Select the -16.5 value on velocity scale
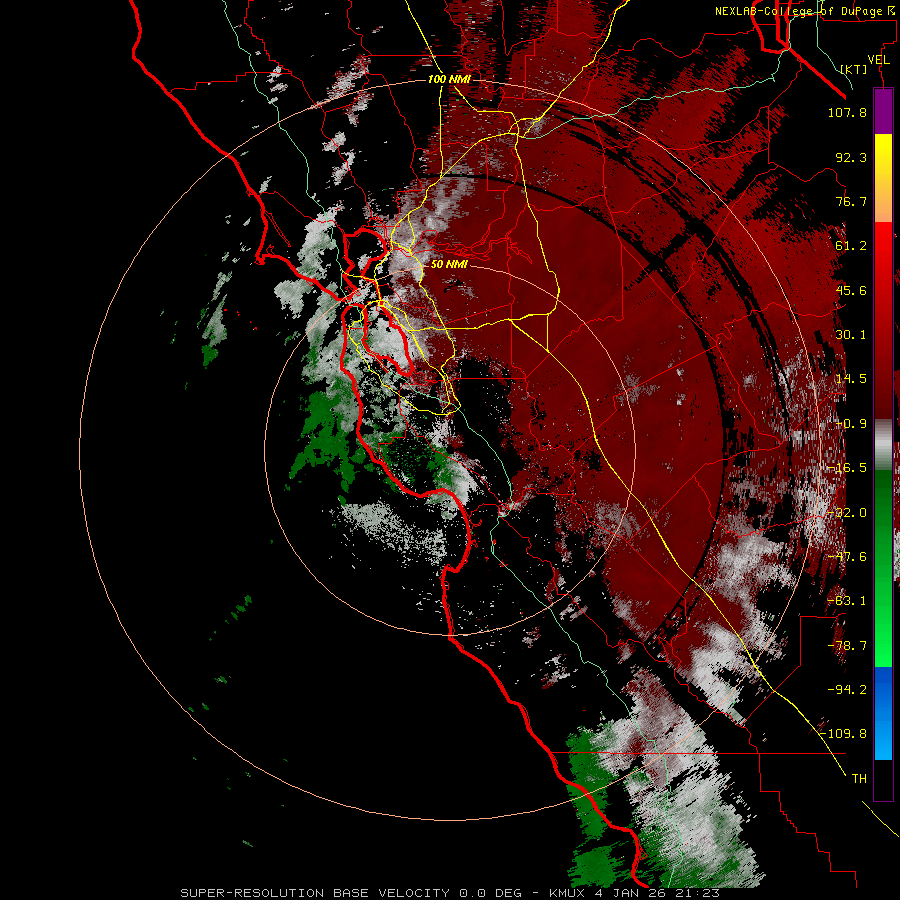The height and width of the screenshot is (900, 900). point(847,468)
